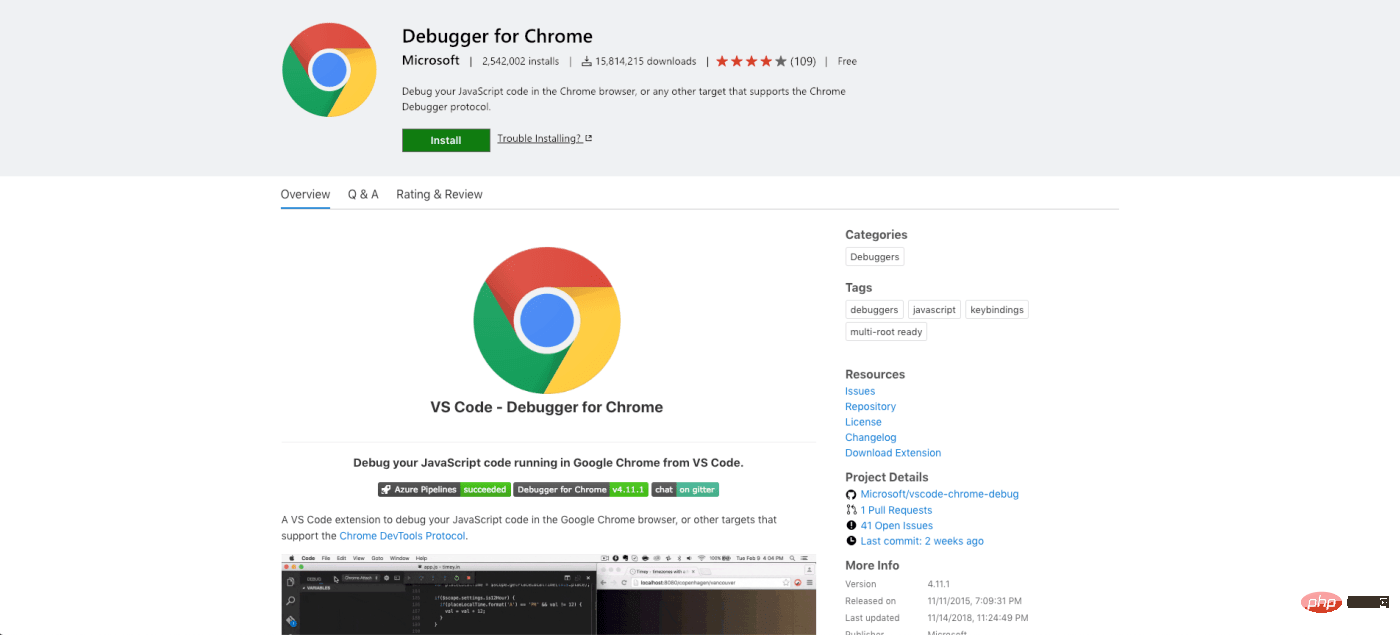1400x635 pixels.
Task: Open the Changelog link in Resources
Action: [x=870, y=437]
